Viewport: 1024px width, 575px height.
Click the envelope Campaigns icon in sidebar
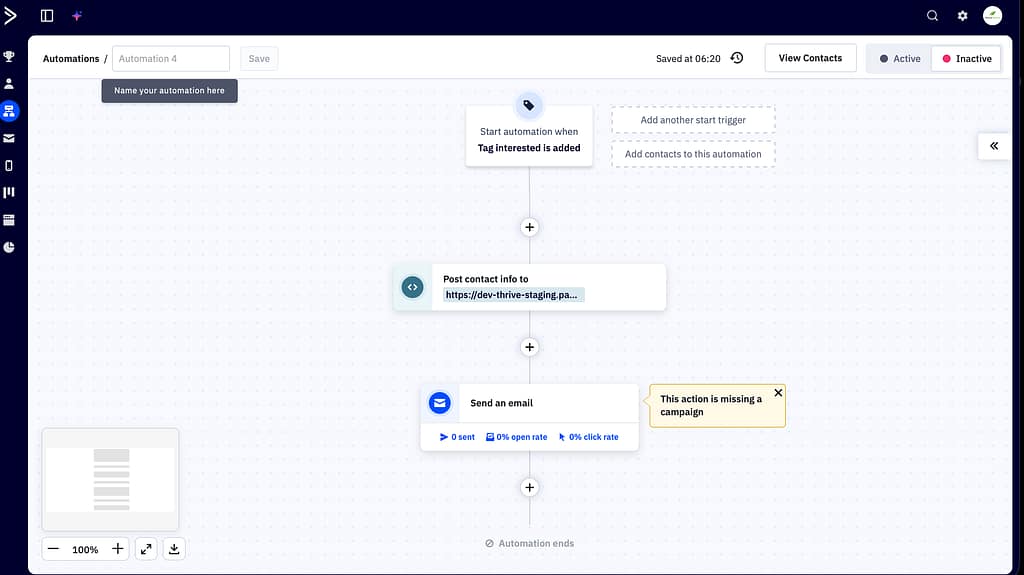pos(9,138)
